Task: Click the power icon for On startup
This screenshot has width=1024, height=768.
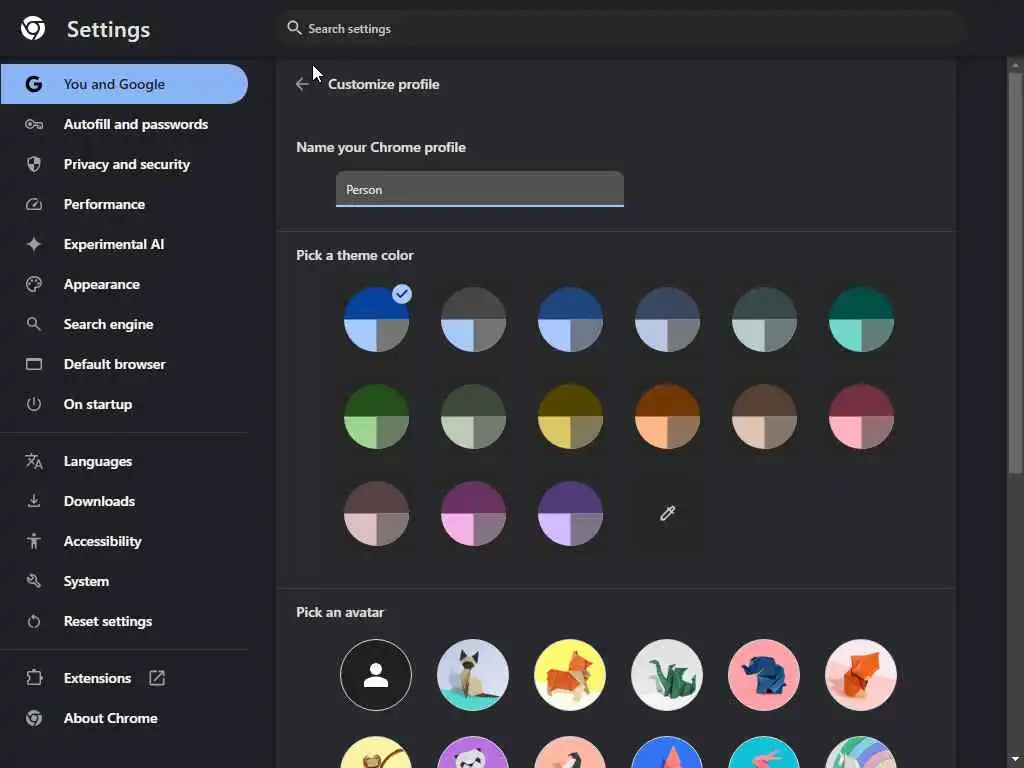Action: 34,404
